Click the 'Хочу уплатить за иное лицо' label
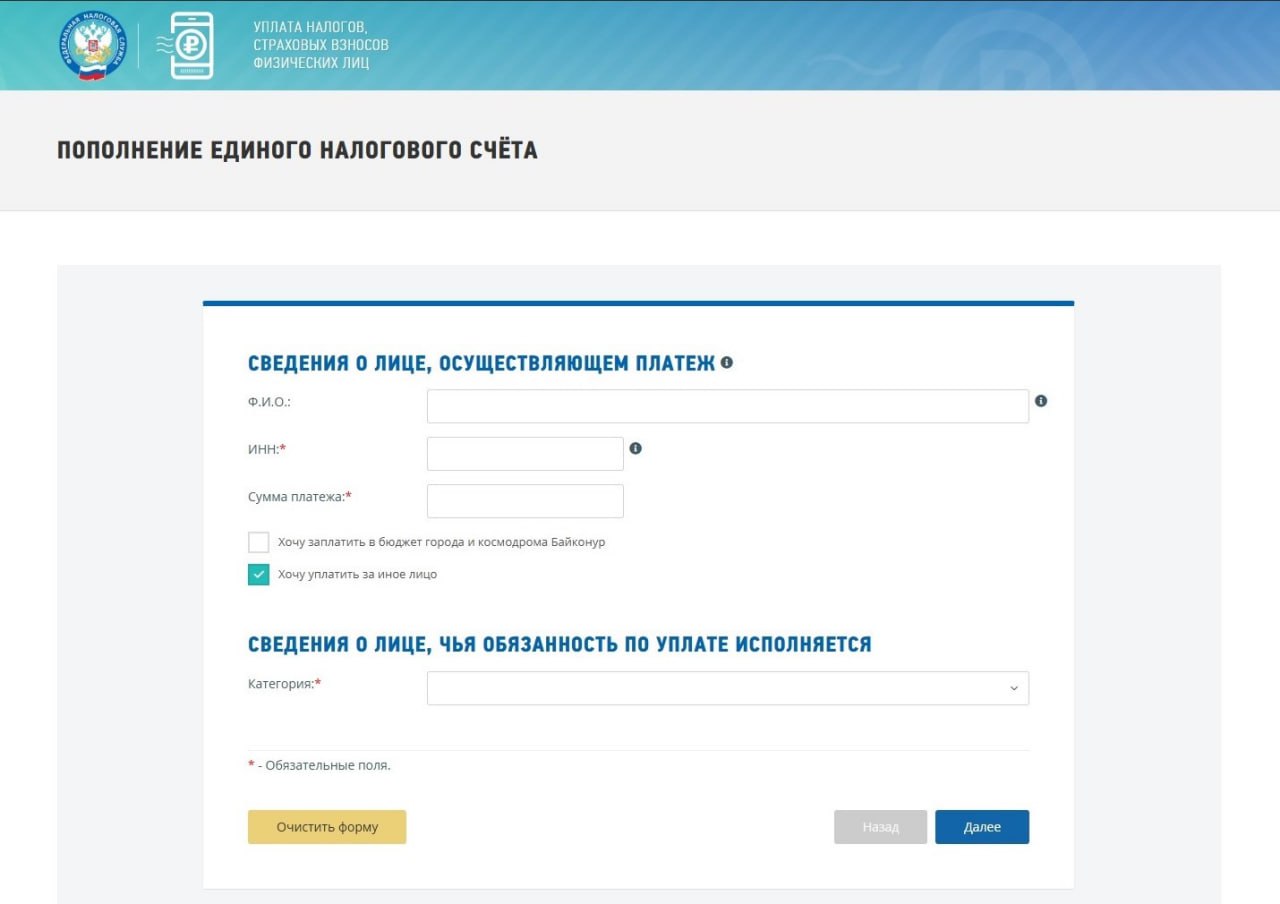The image size is (1280, 904). (x=357, y=574)
